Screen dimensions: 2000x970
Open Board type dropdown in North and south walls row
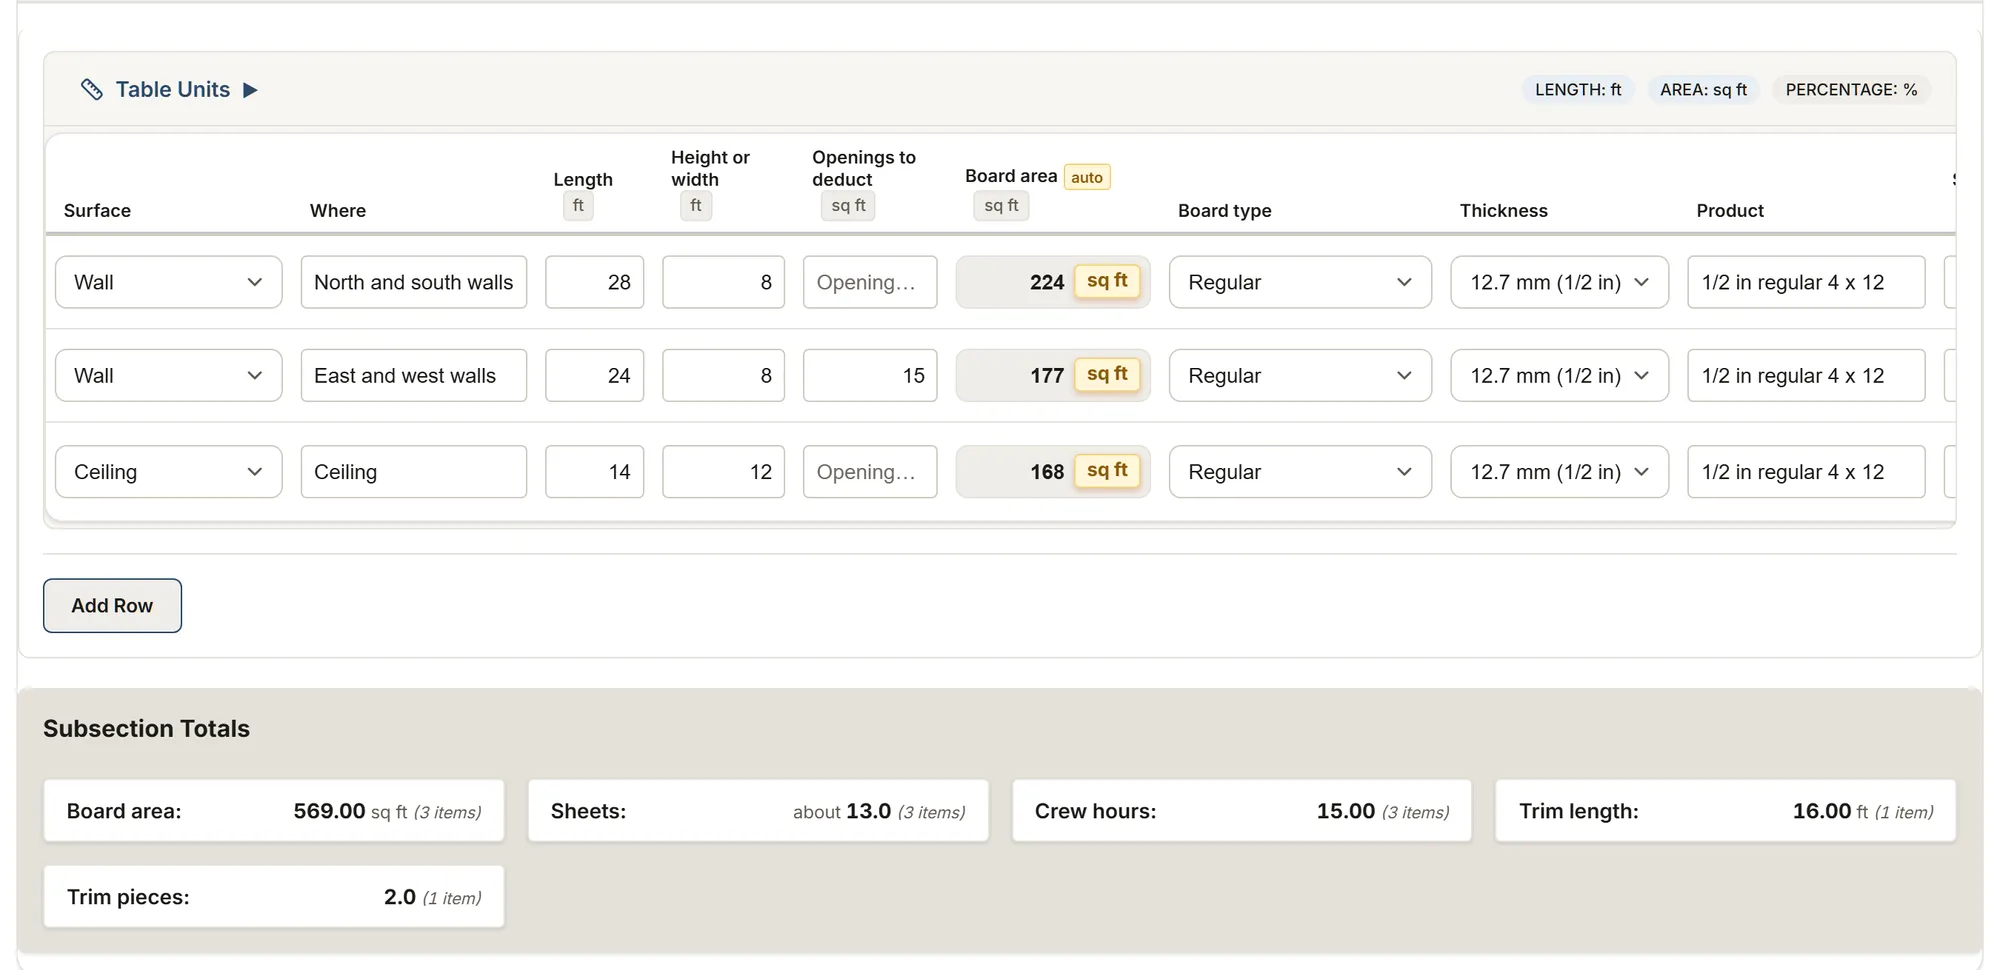coord(1300,282)
